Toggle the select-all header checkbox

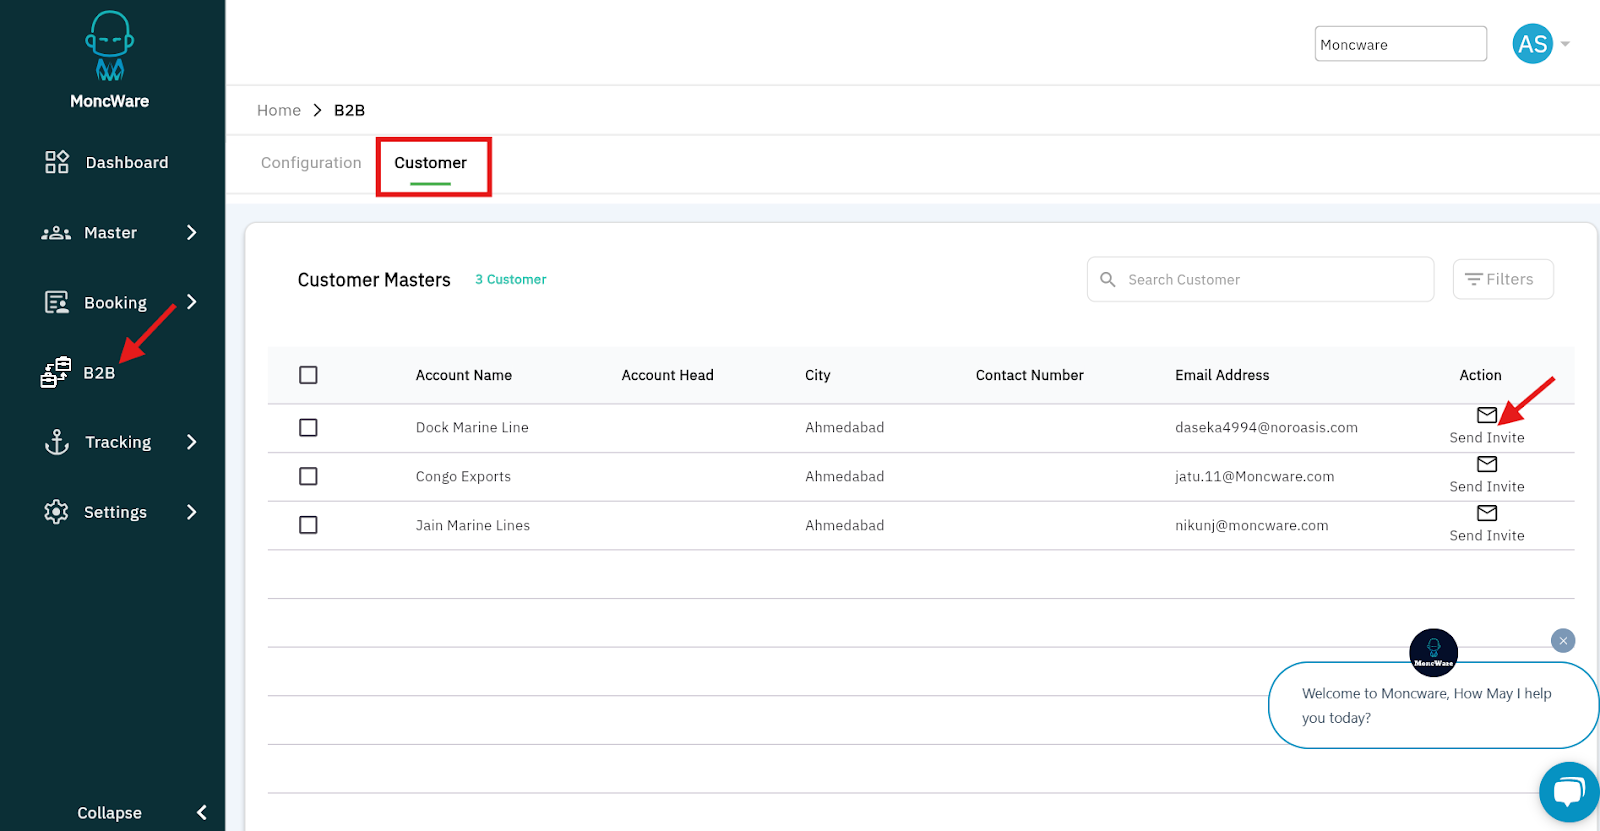(x=308, y=375)
